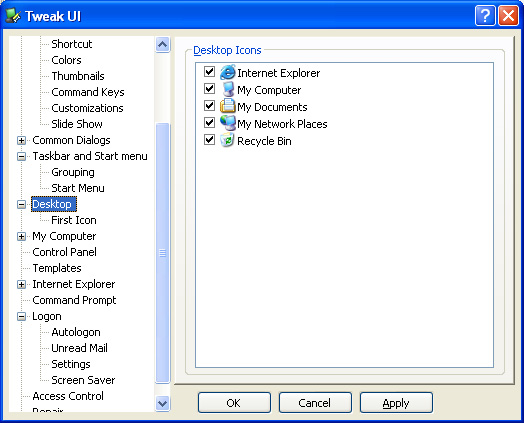Uncheck the My Documents checkbox
Image resolution: width=524 pixels, height=423 pixels.
209,105
